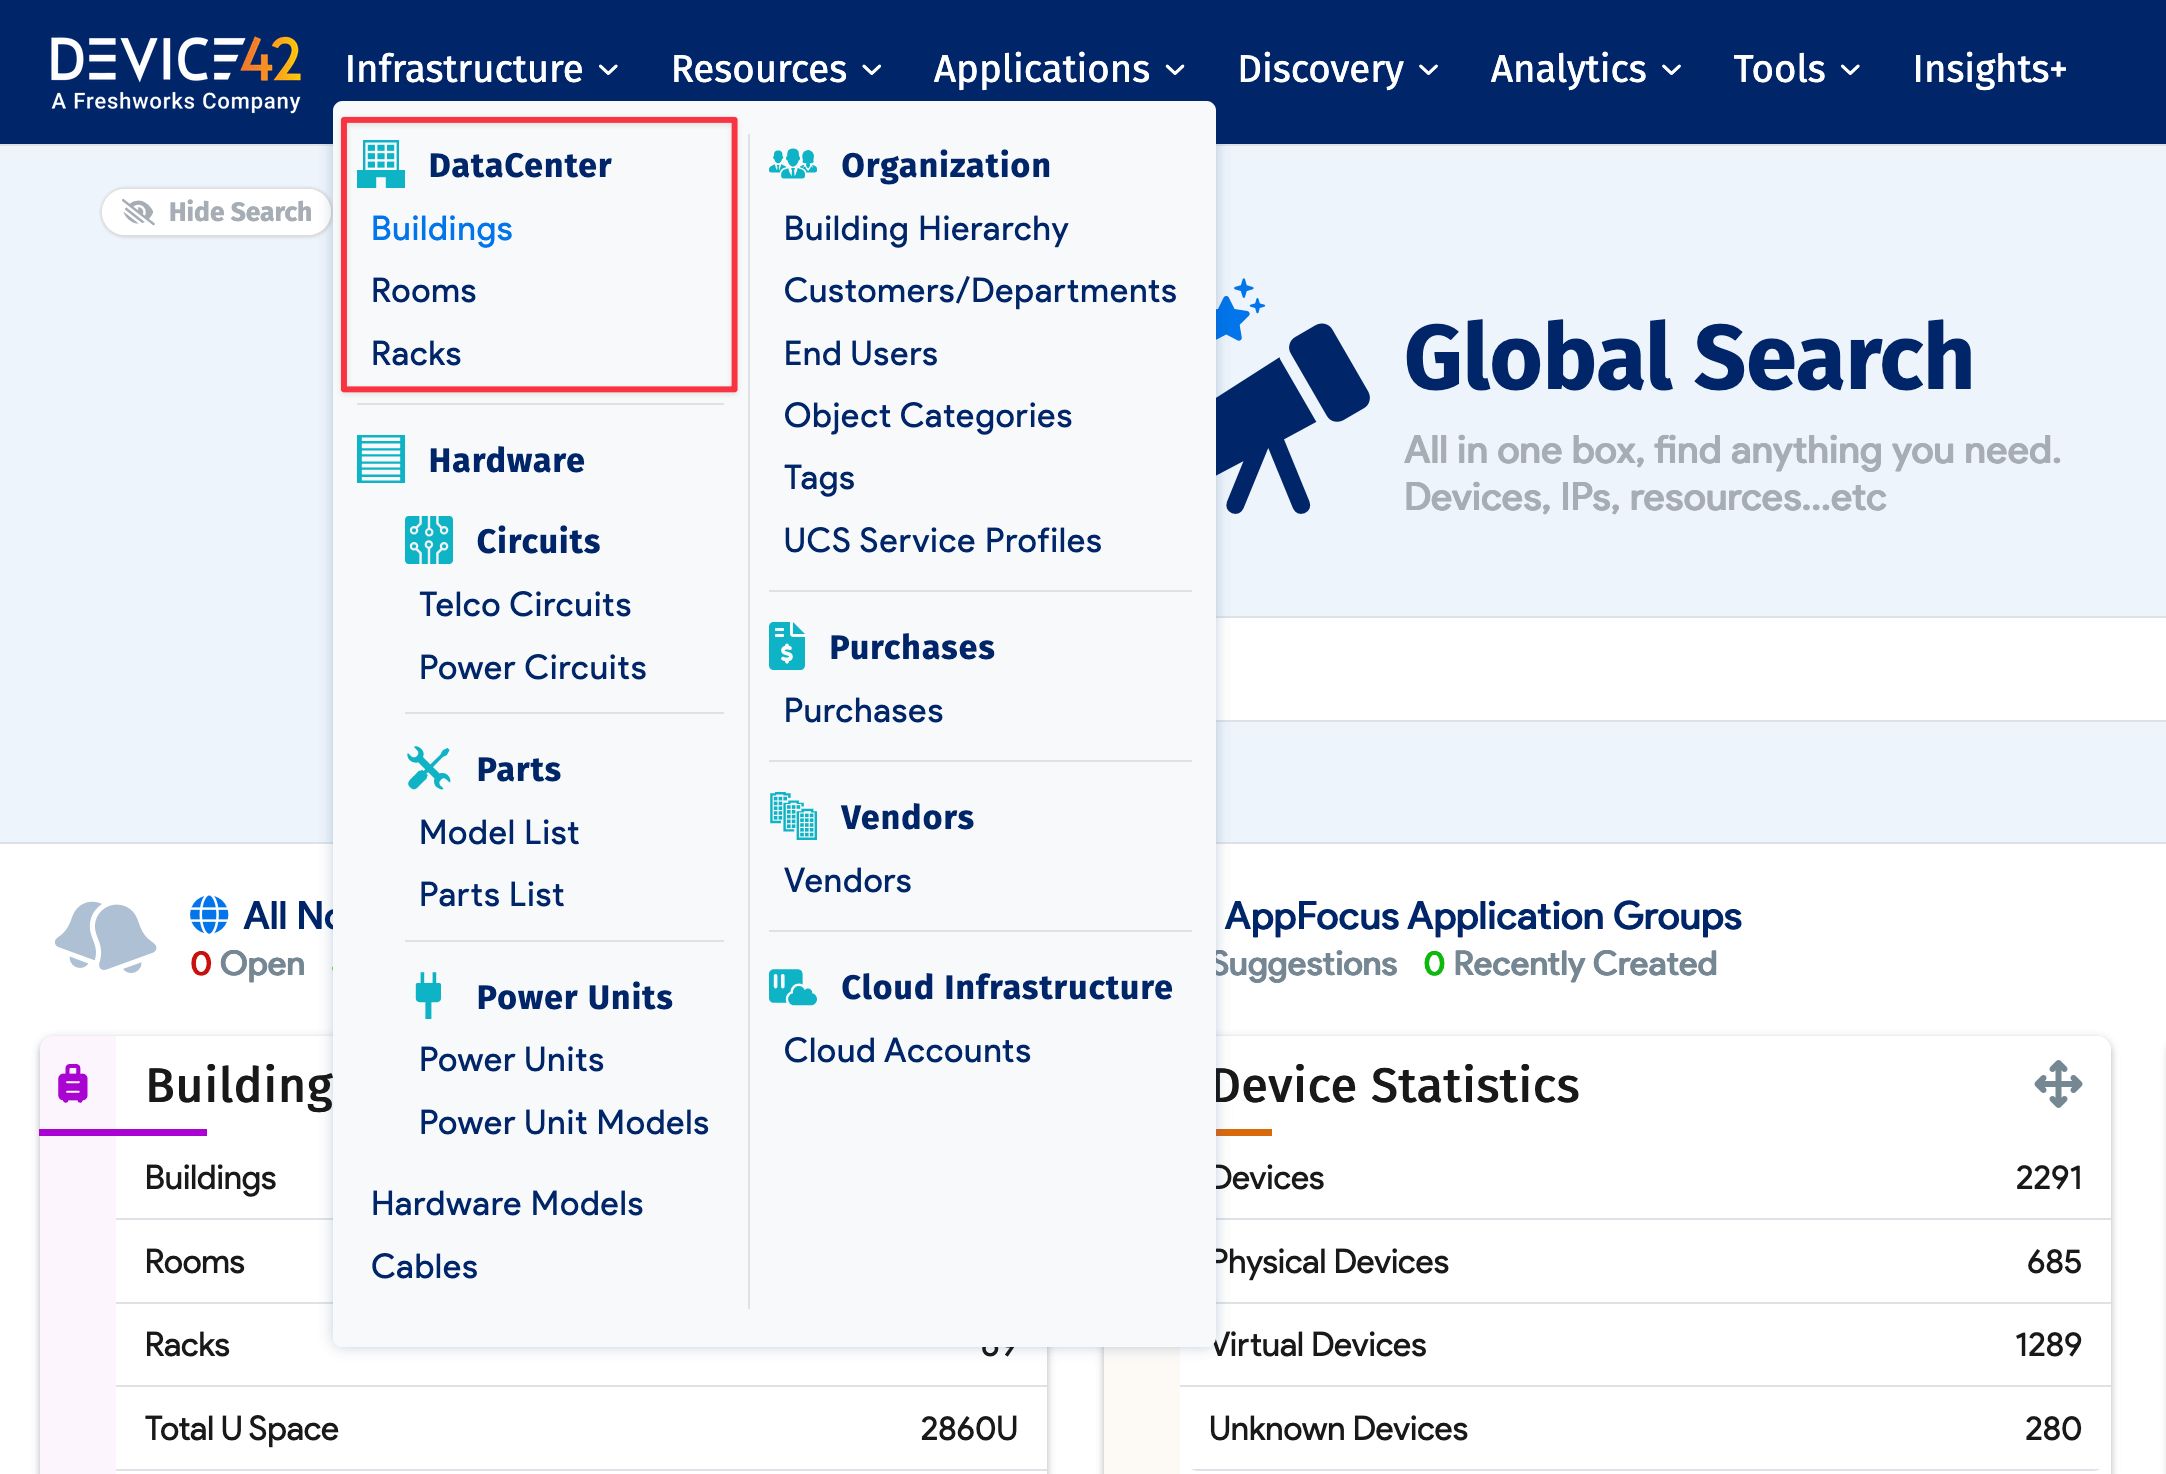Toggle the Hide Search button
This screenshot has width=2166, height=1474.
point(217,212)
